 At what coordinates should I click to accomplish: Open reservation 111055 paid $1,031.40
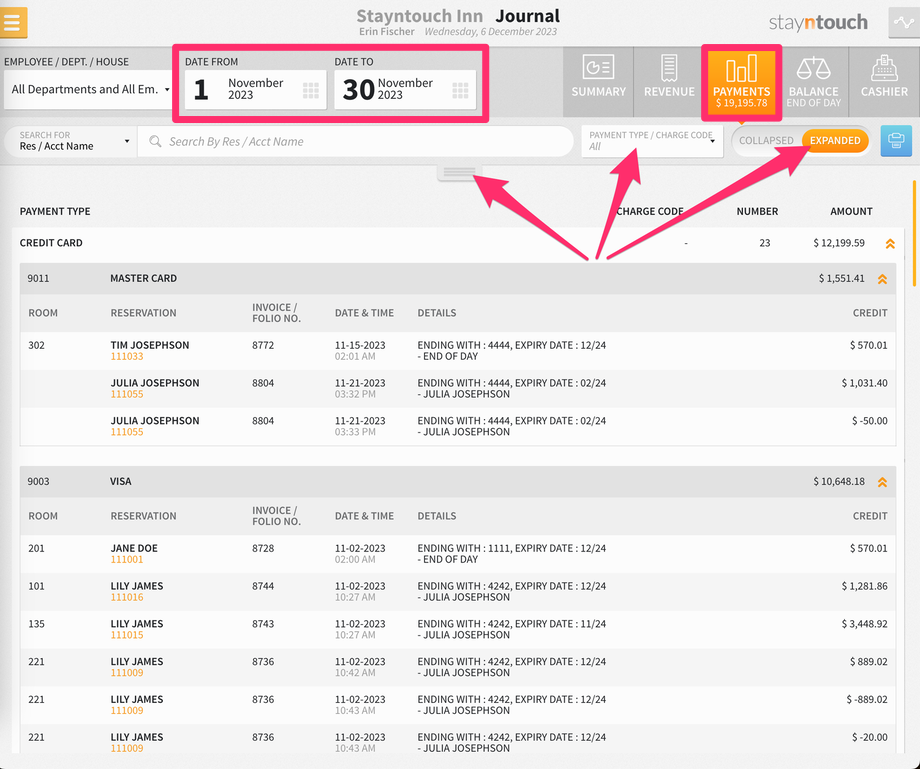pos(127,394)
